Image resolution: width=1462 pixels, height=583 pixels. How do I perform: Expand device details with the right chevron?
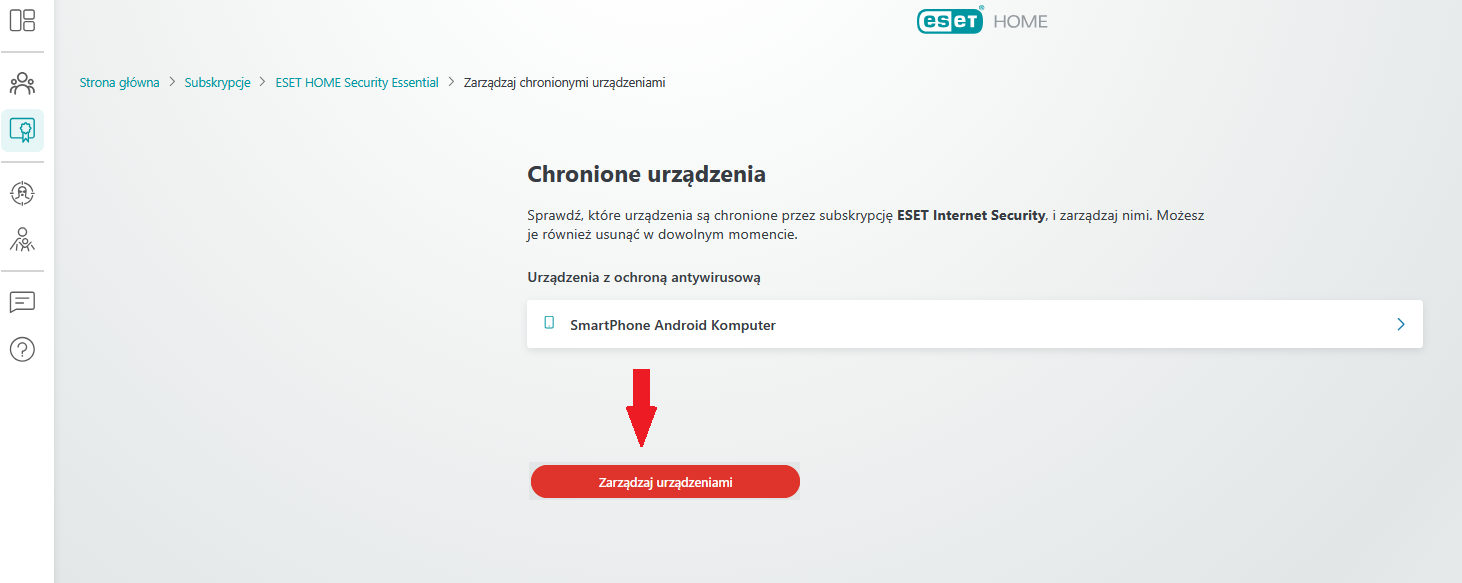pyautogui.click(x=1401, y=324)
